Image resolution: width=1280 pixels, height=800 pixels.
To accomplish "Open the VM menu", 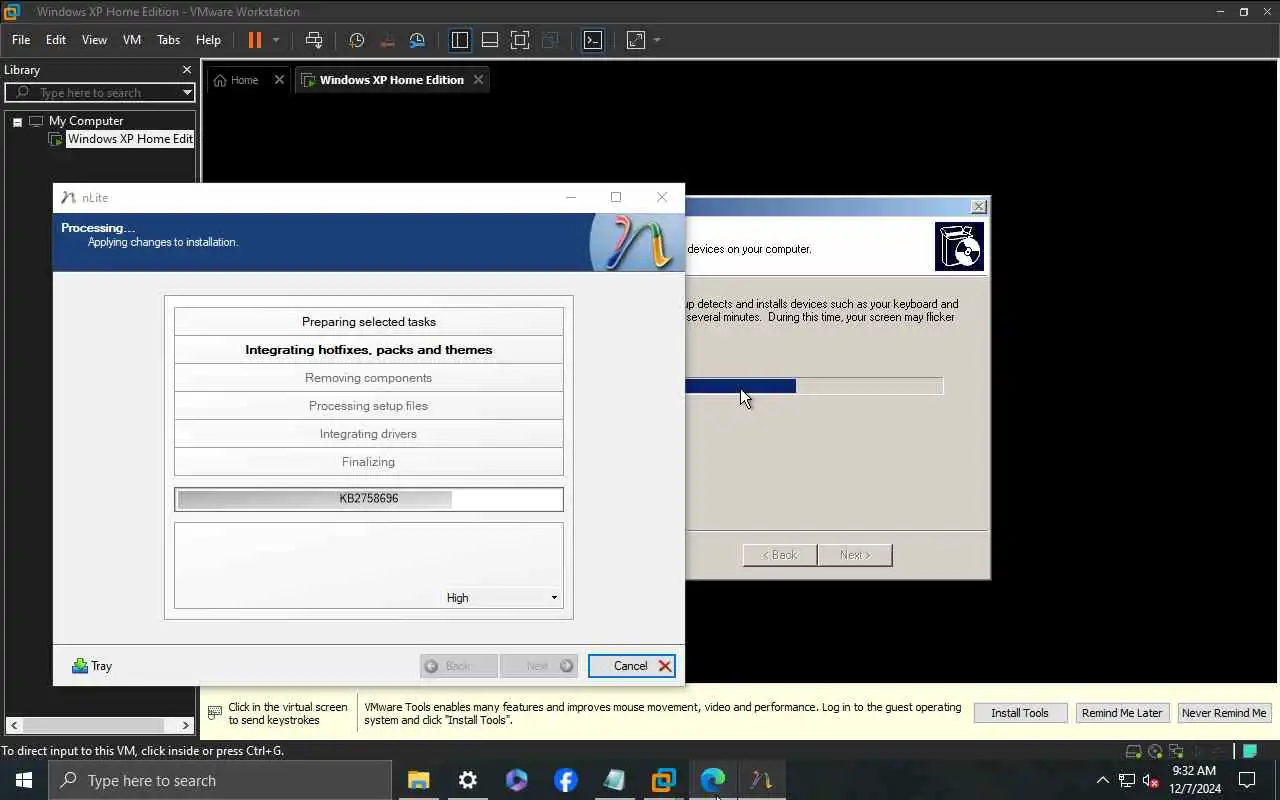I will [132, 40].
